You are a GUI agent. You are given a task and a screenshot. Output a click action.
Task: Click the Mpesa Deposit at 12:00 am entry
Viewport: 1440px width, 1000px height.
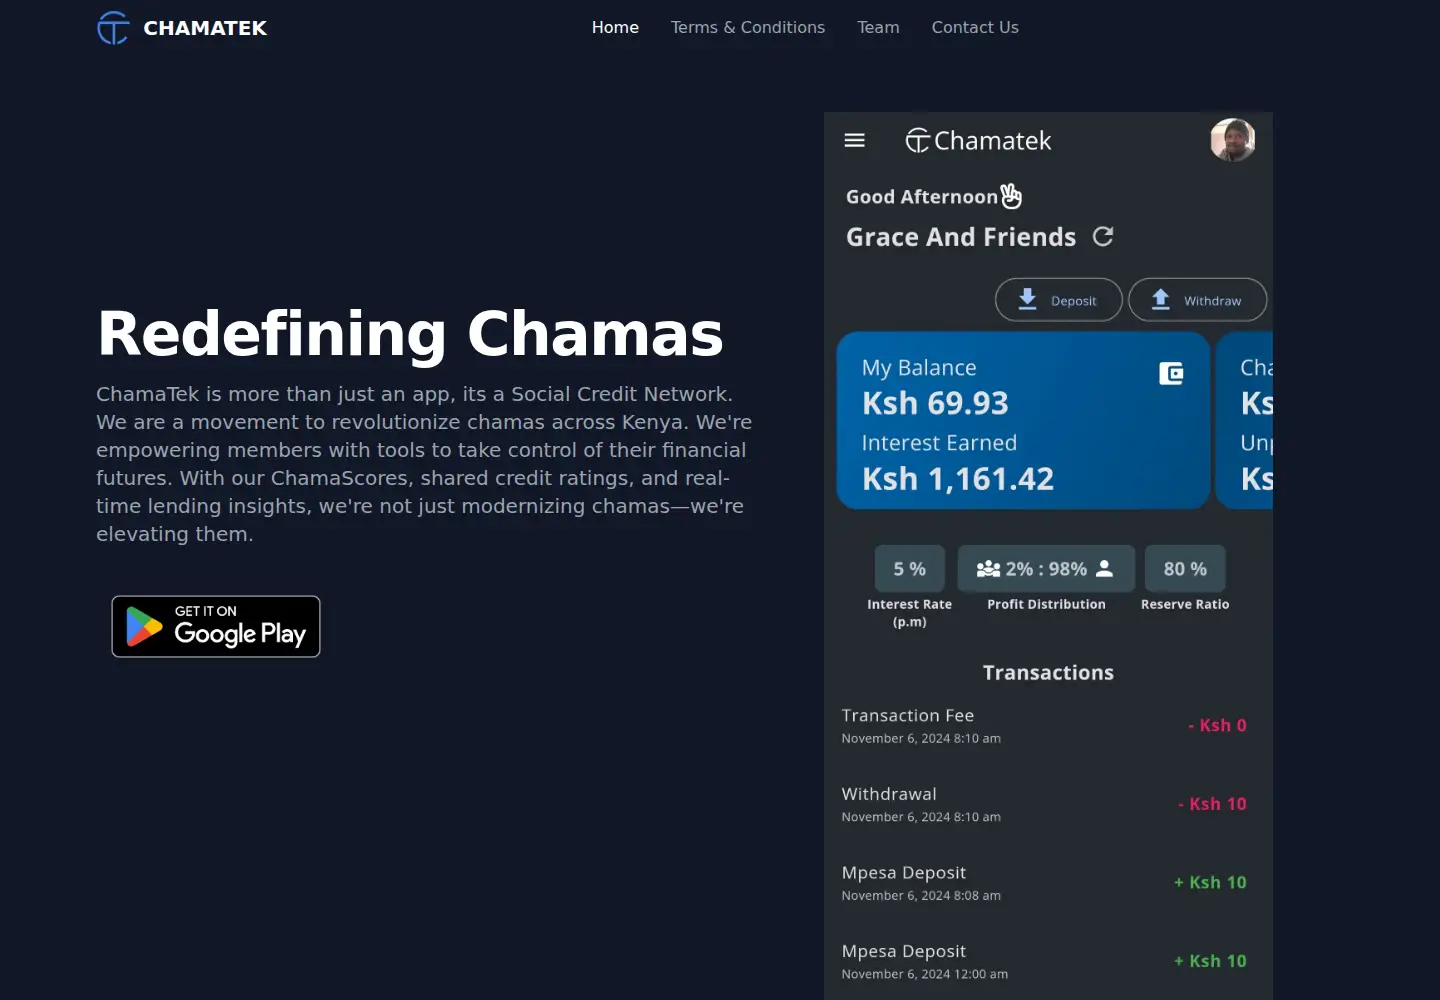(x=1044, y=962)
